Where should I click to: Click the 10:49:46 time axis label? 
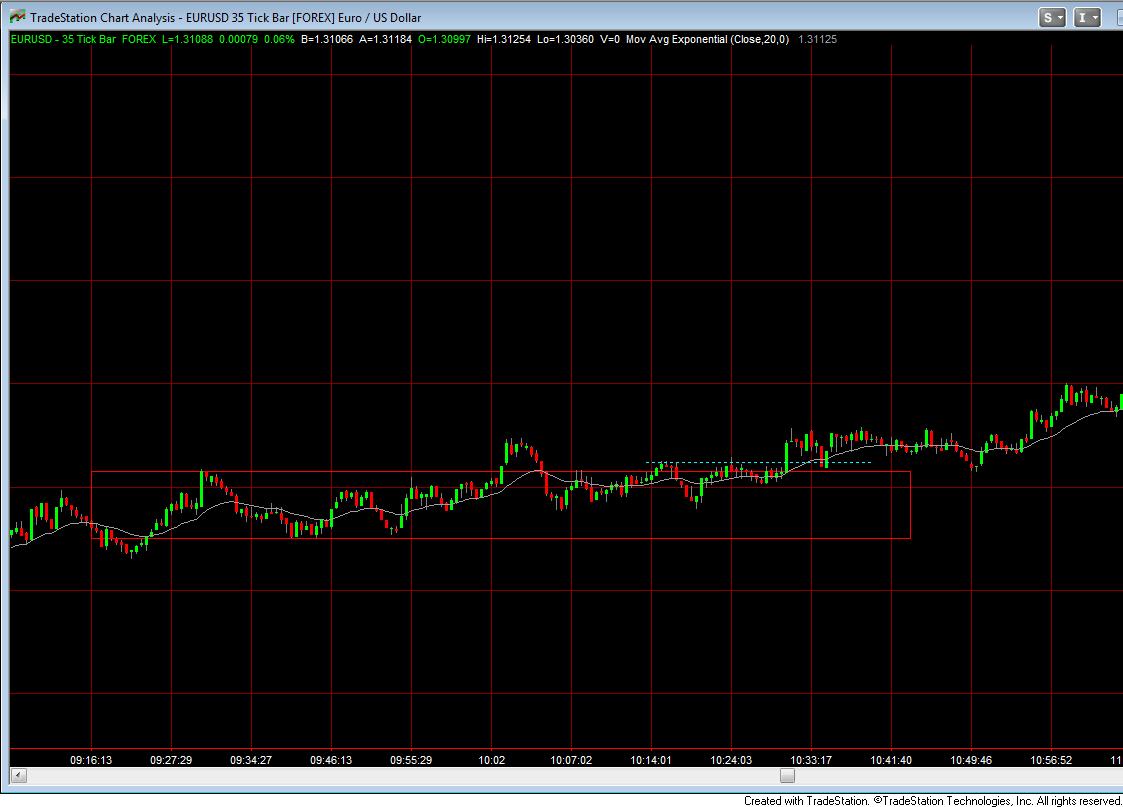(x=971, y=760)
